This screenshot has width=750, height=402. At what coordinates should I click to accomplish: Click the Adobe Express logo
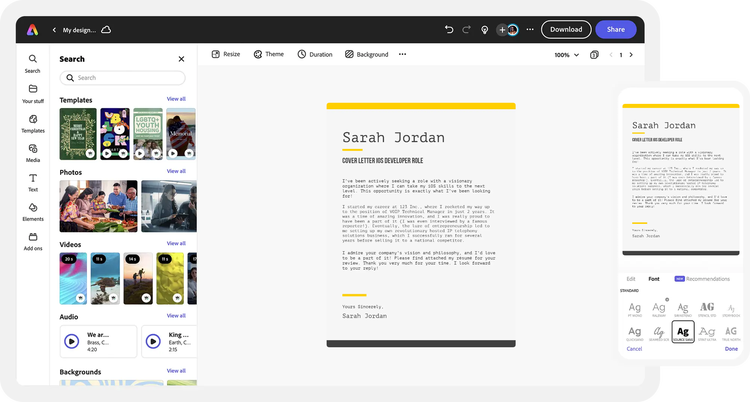point(33,30)
